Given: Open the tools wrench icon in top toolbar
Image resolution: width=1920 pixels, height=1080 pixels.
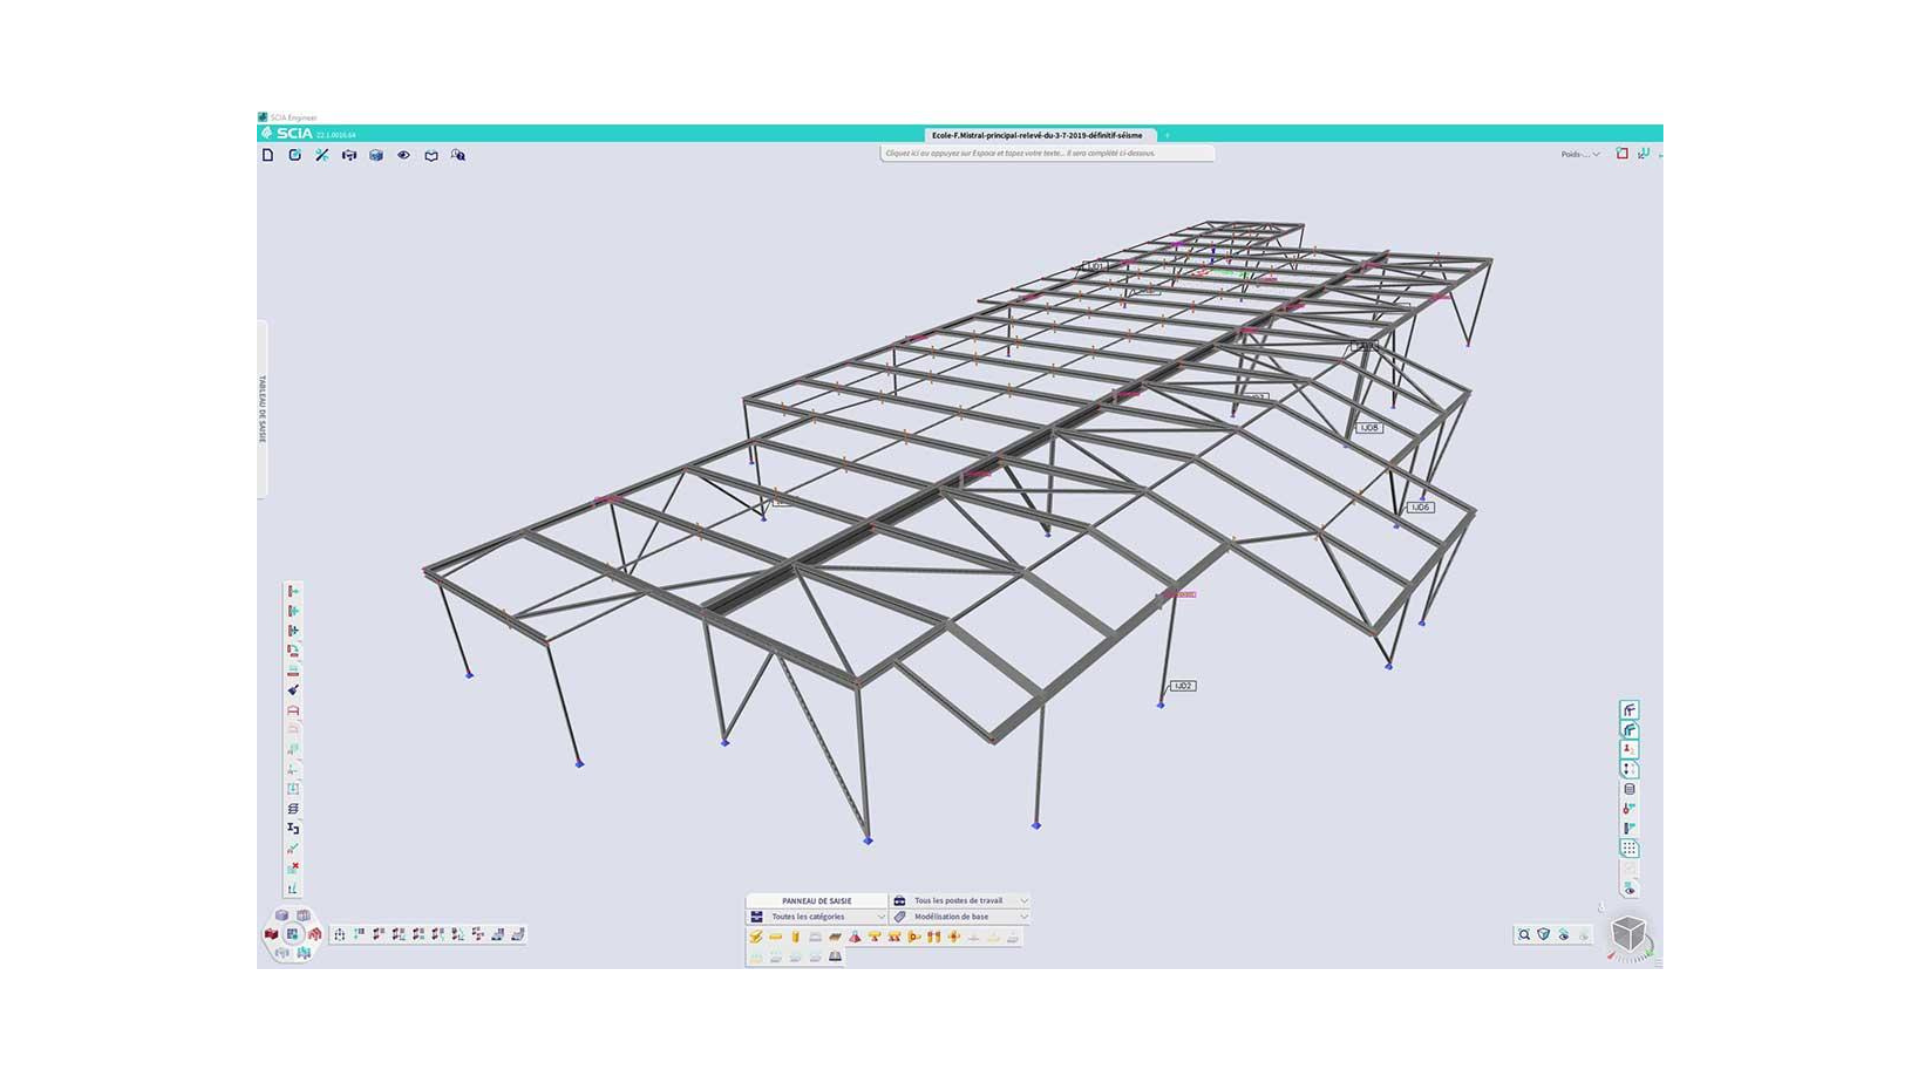Looking at the screenshot, I should point(322,155).
